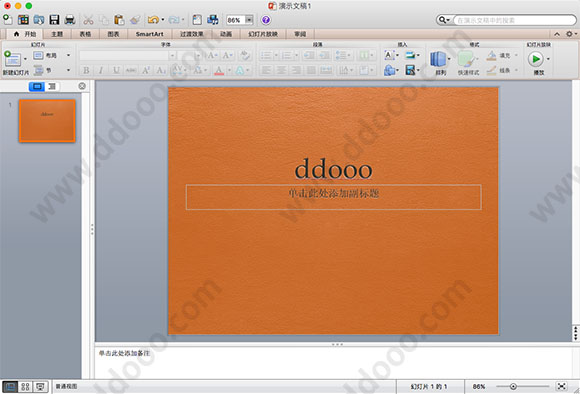Switch to the 图表 tab
Image resolution: width=580 pixels, height=394 pixels.
113,34
